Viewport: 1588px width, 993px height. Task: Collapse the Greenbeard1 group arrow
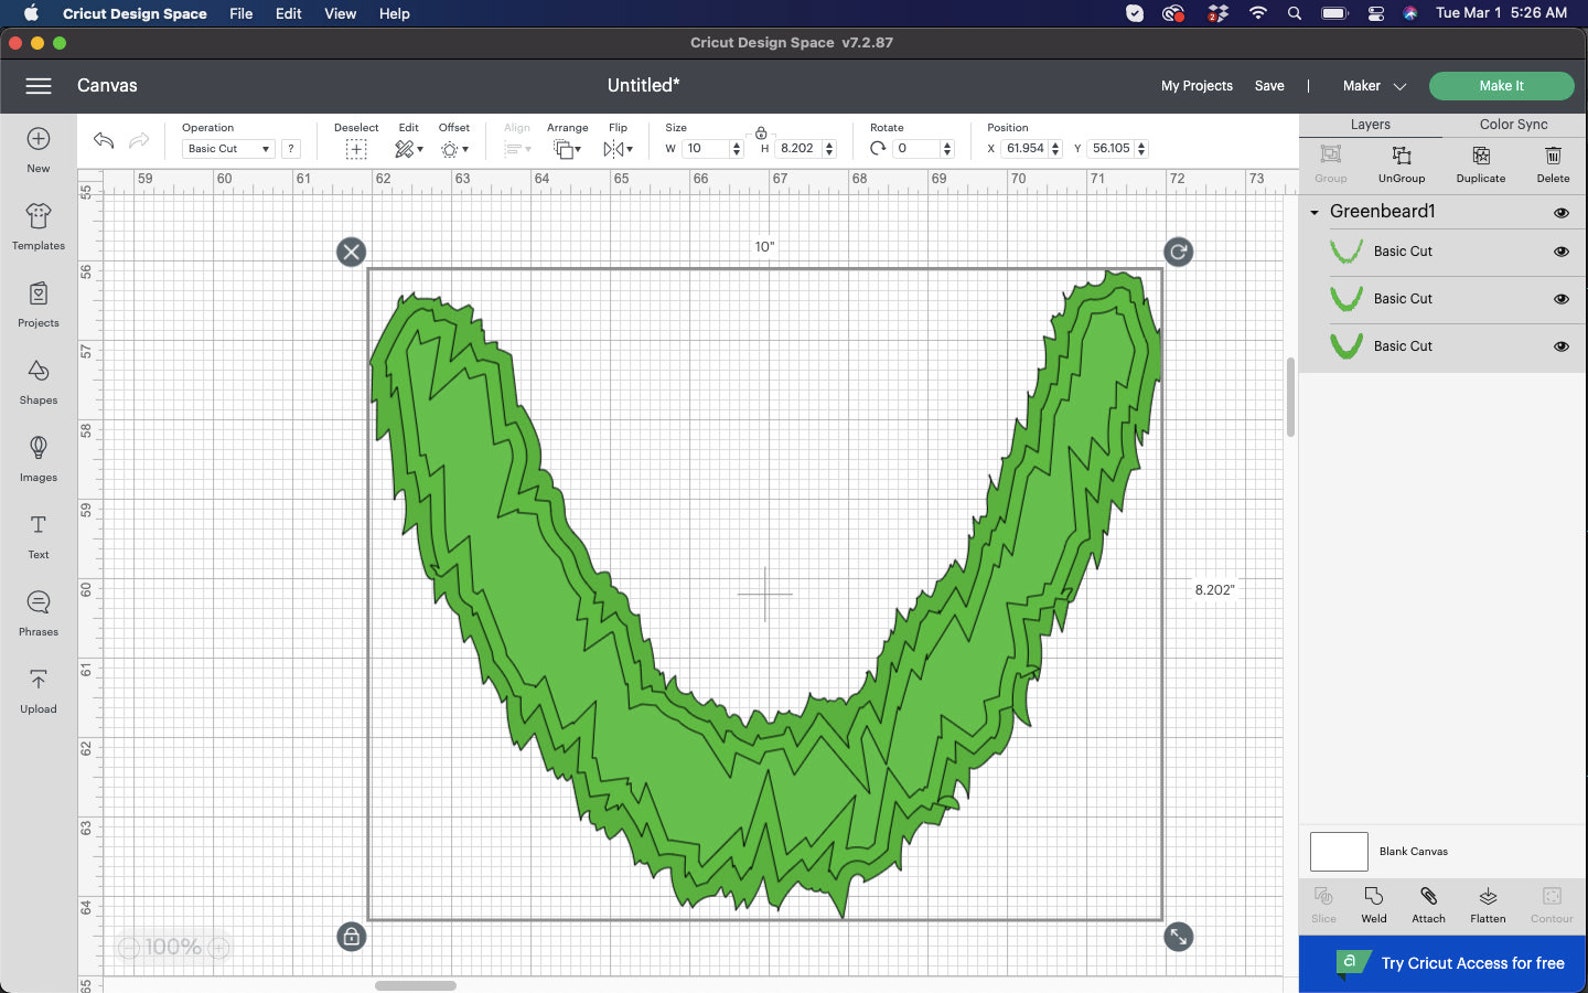coord(1315,212)
